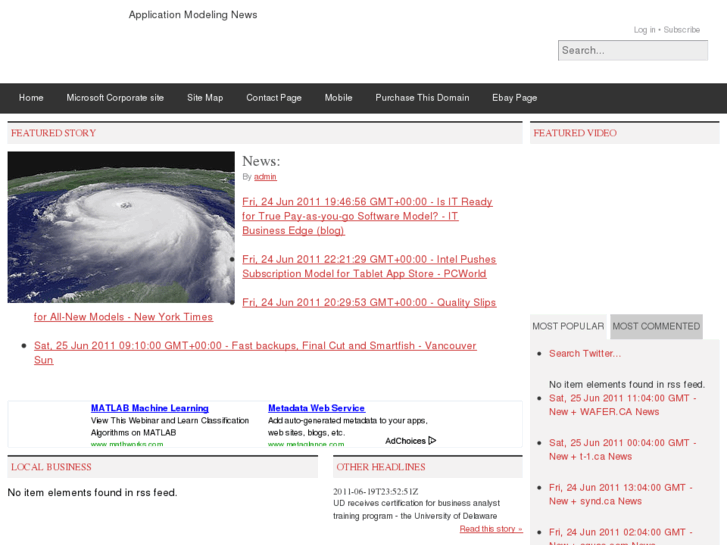Click the 2011-06-19T23:52:51Z timestamp
The image size is (727, 545).
[x=376, y=491]
